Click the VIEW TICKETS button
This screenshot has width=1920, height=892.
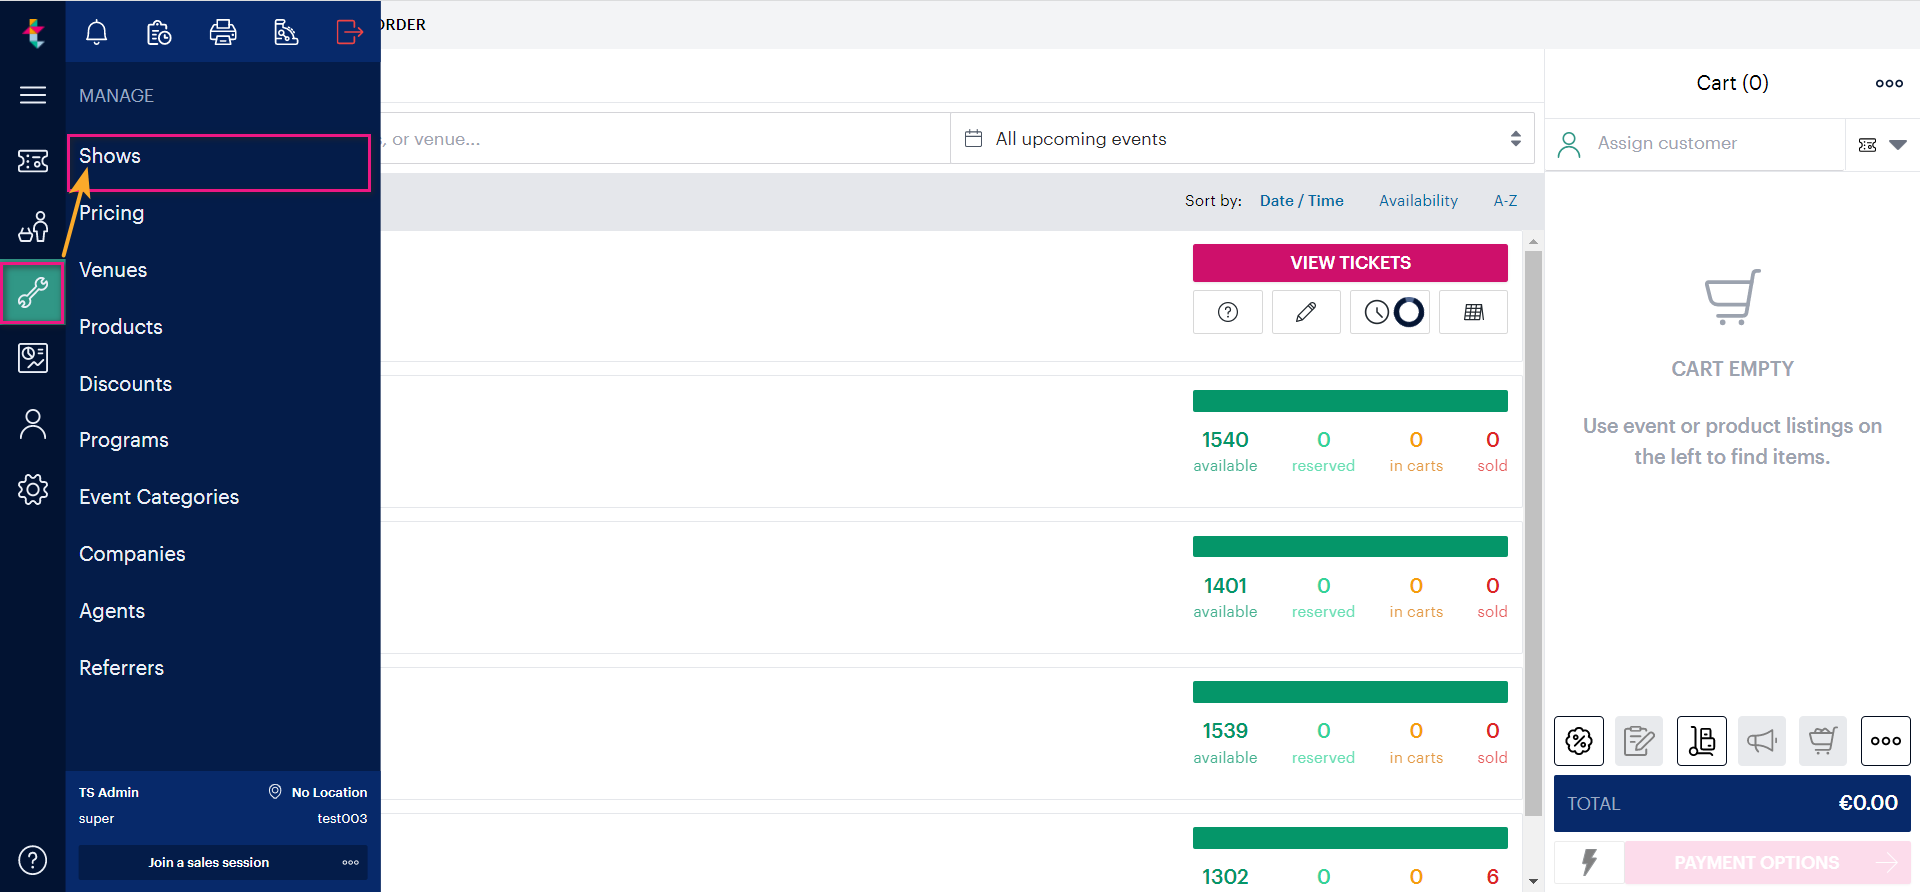(1350, 263)
